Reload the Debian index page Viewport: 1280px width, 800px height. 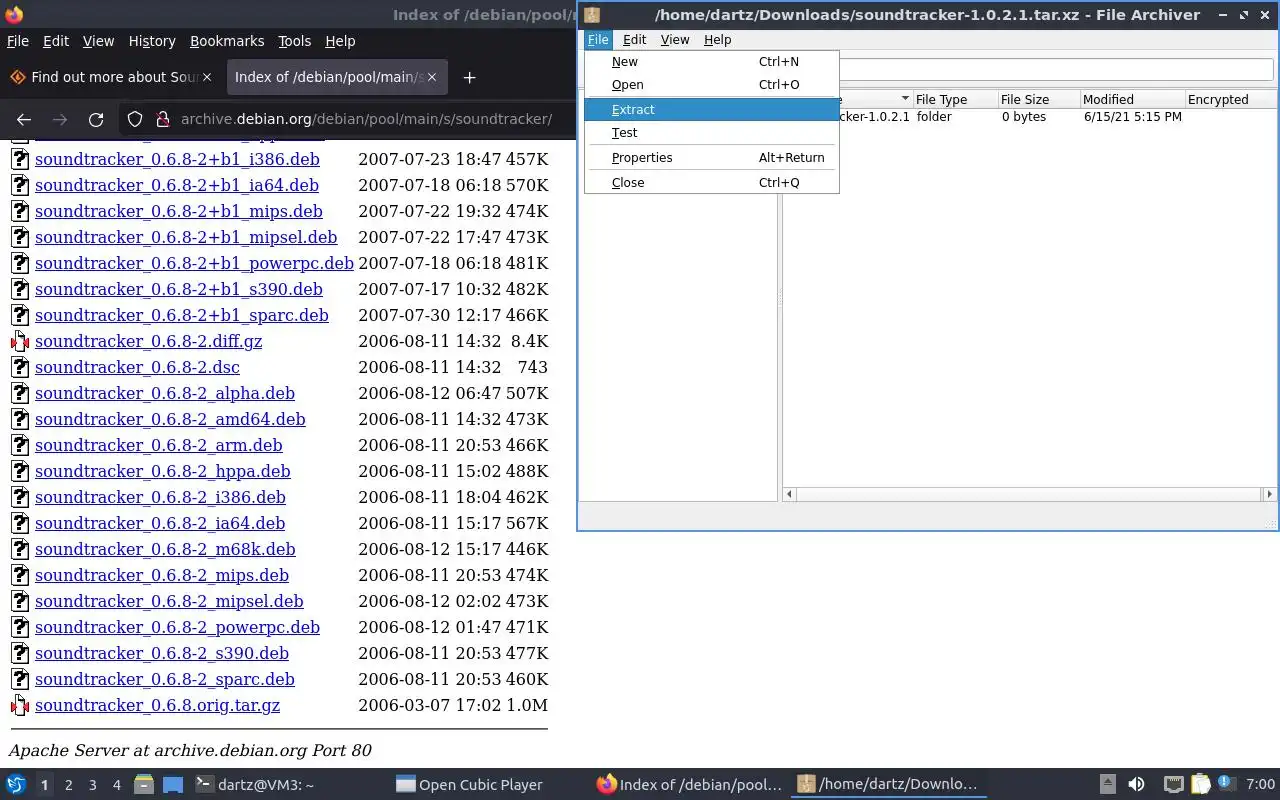coord(96,119)
